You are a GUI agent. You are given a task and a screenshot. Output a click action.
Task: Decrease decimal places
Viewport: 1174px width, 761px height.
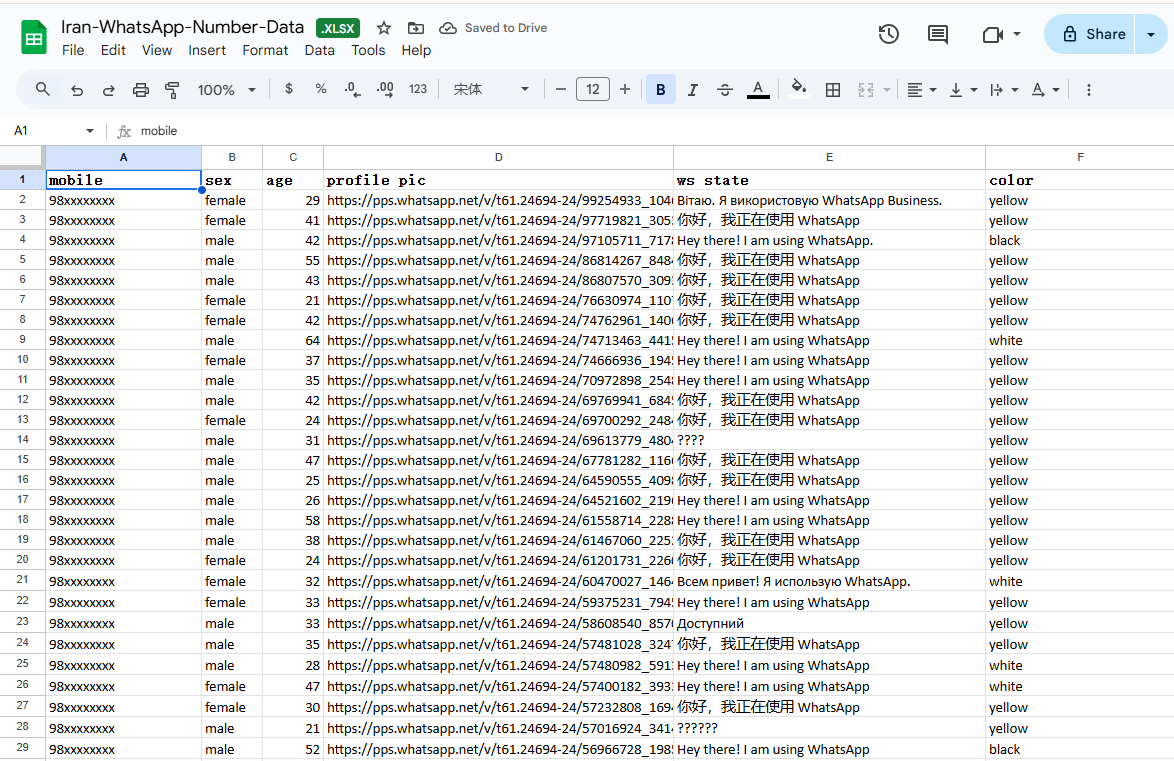pyautogui.click(x=353, y=90)
